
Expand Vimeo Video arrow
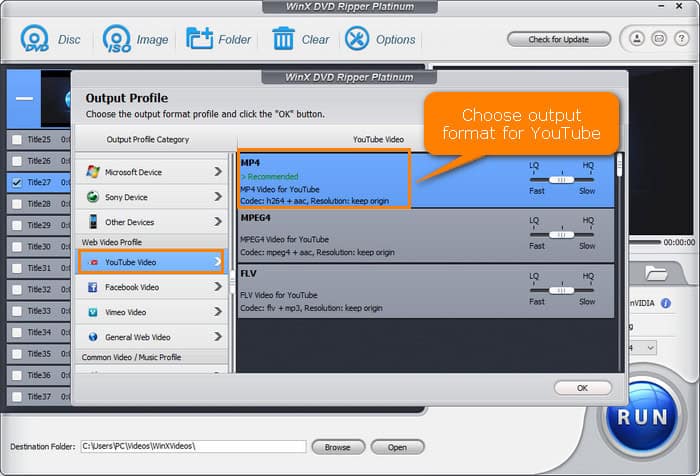pos(217,312)
